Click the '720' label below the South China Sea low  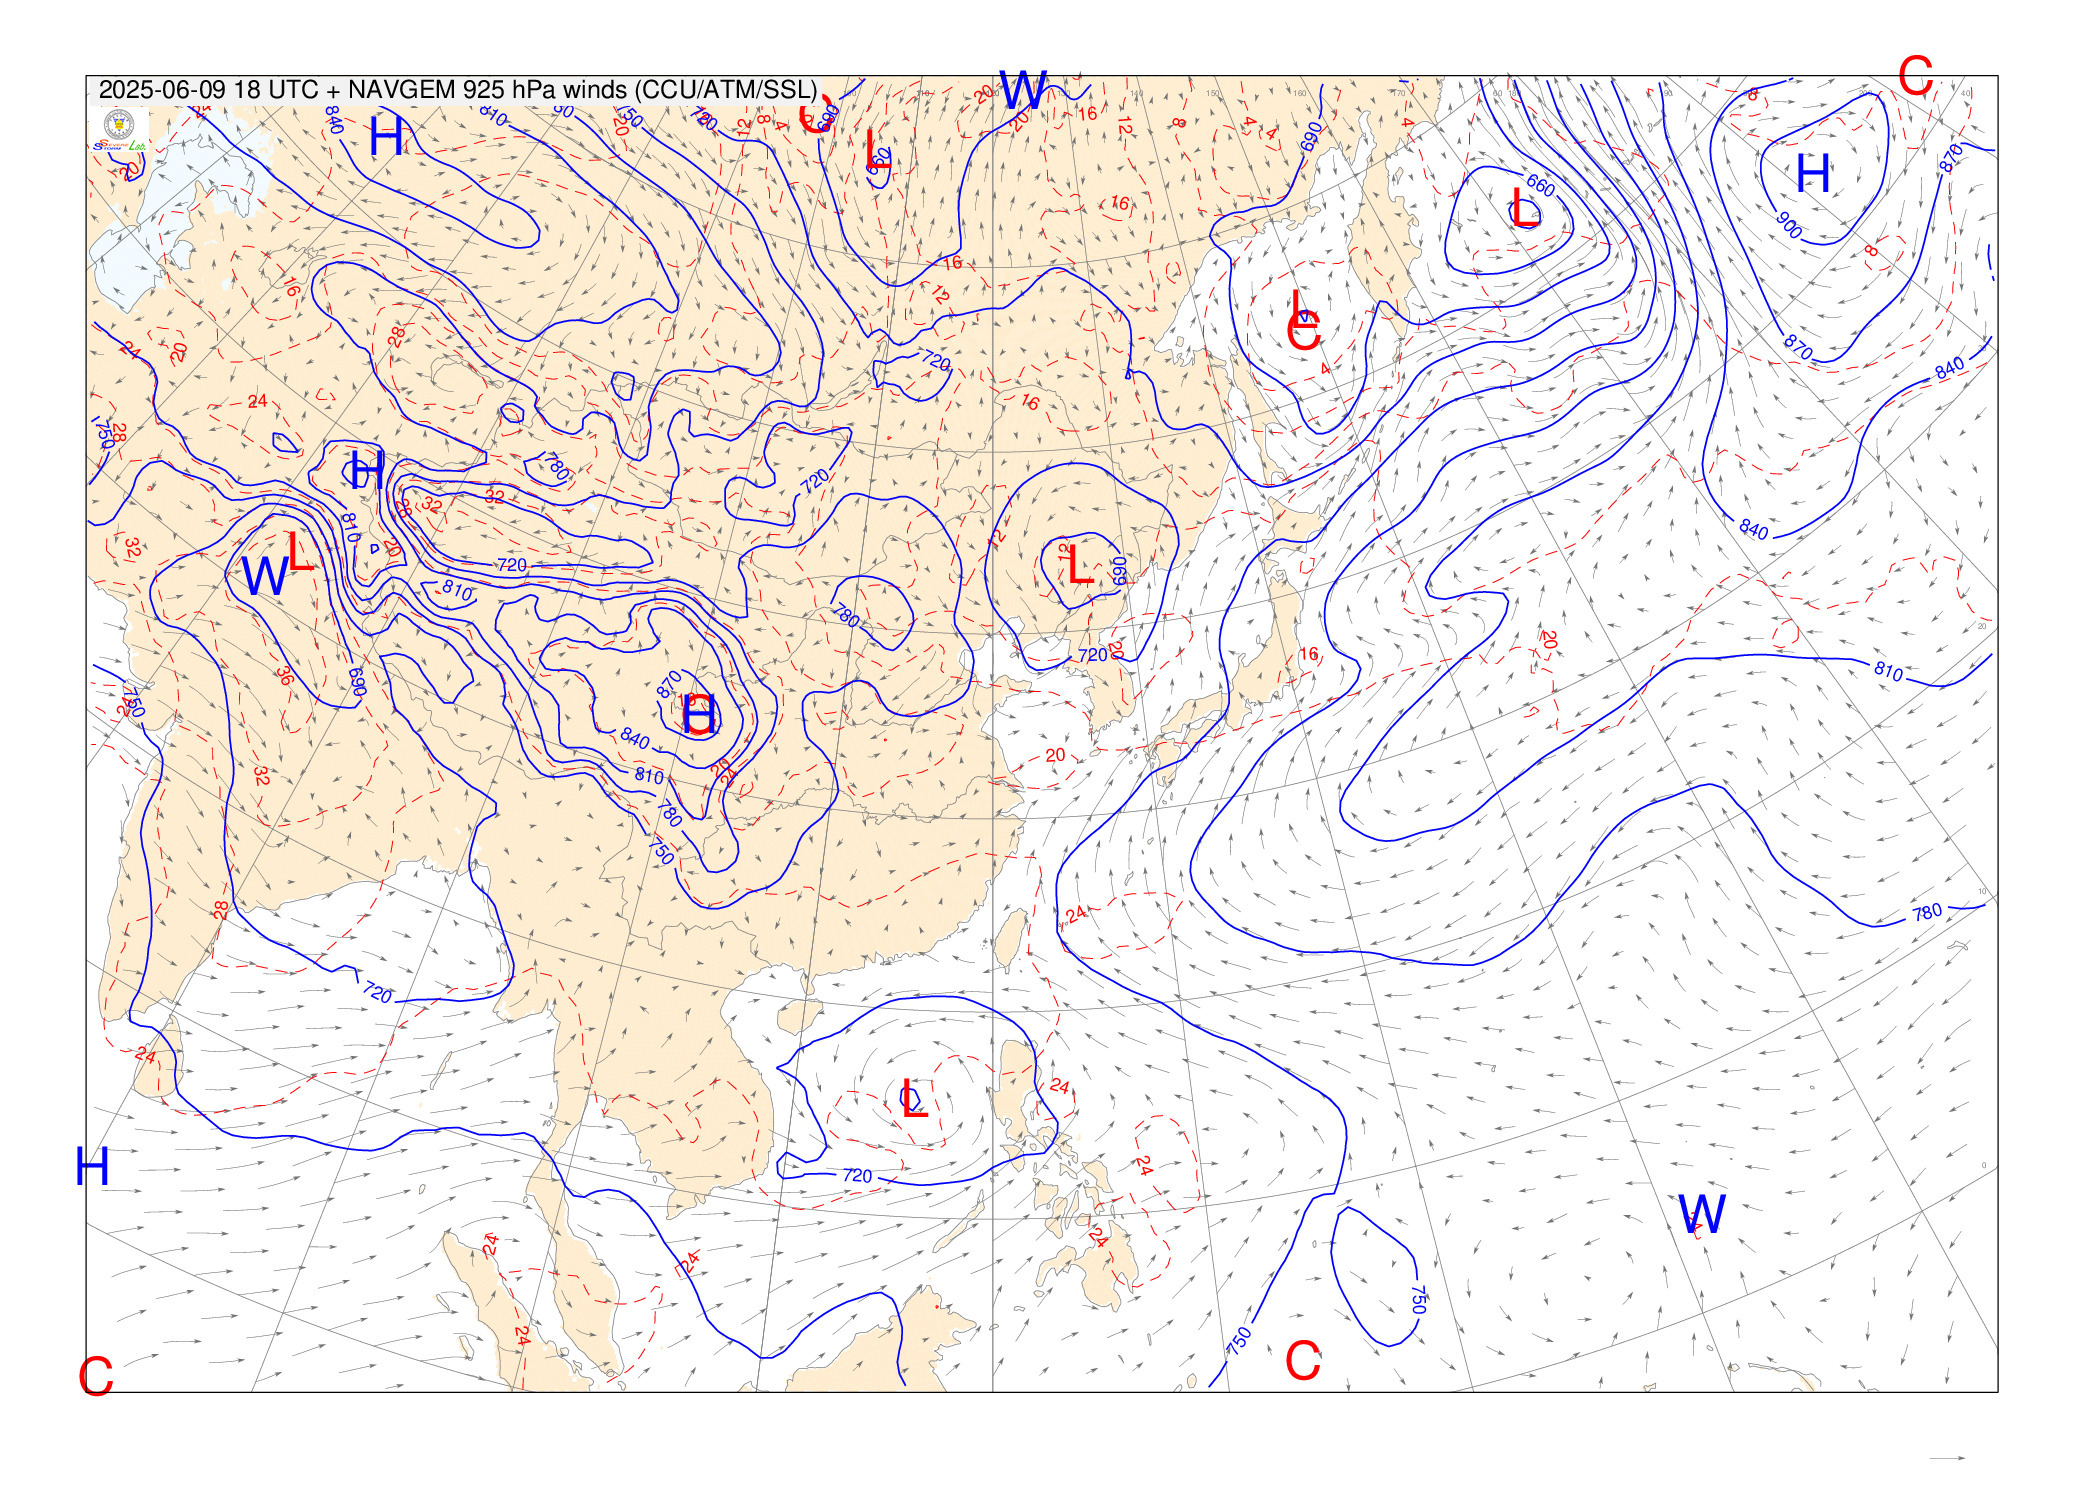pyautogui.click(x=857, y=1176)
